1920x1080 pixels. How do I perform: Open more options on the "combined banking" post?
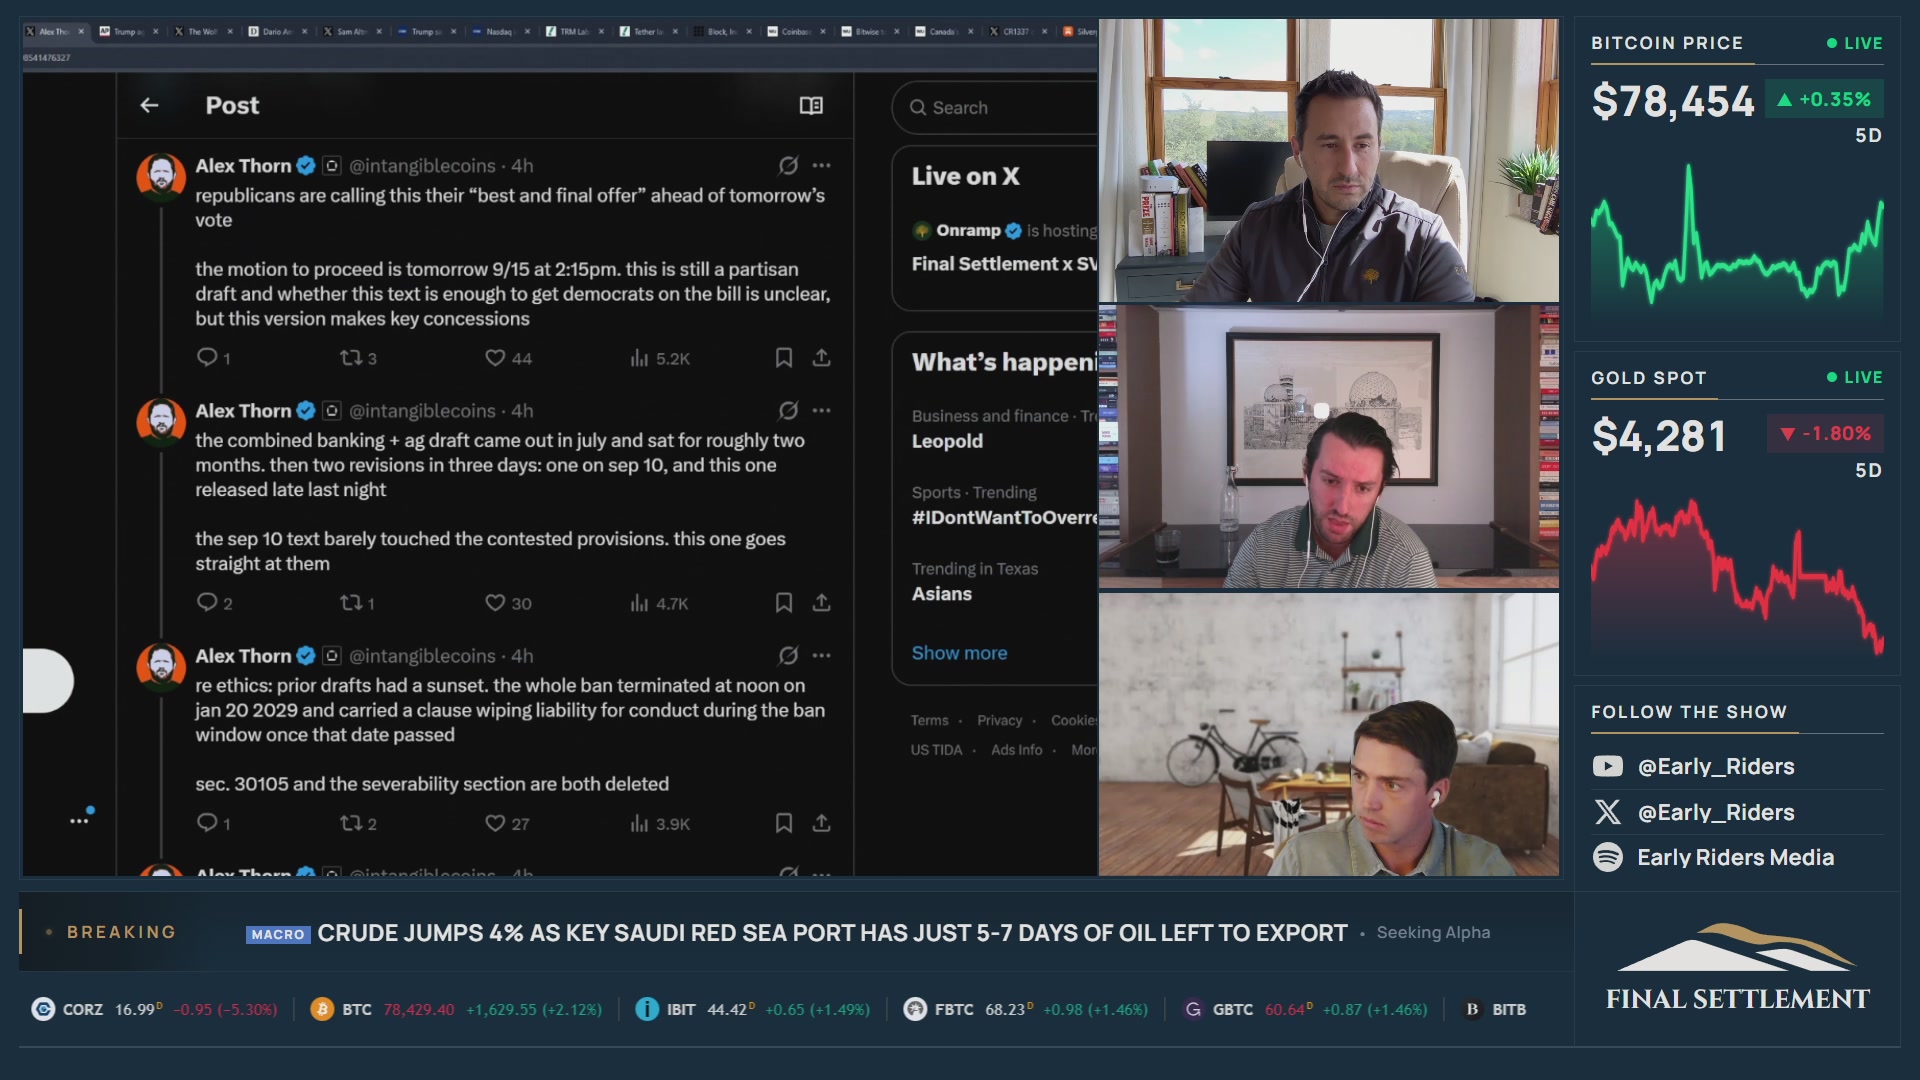tap(821, 410)
